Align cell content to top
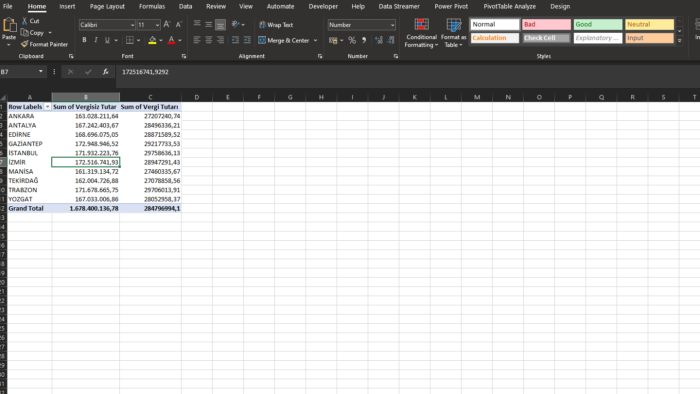Image resolution: width=700 pixels, height=394 pixels. point(197,25)
